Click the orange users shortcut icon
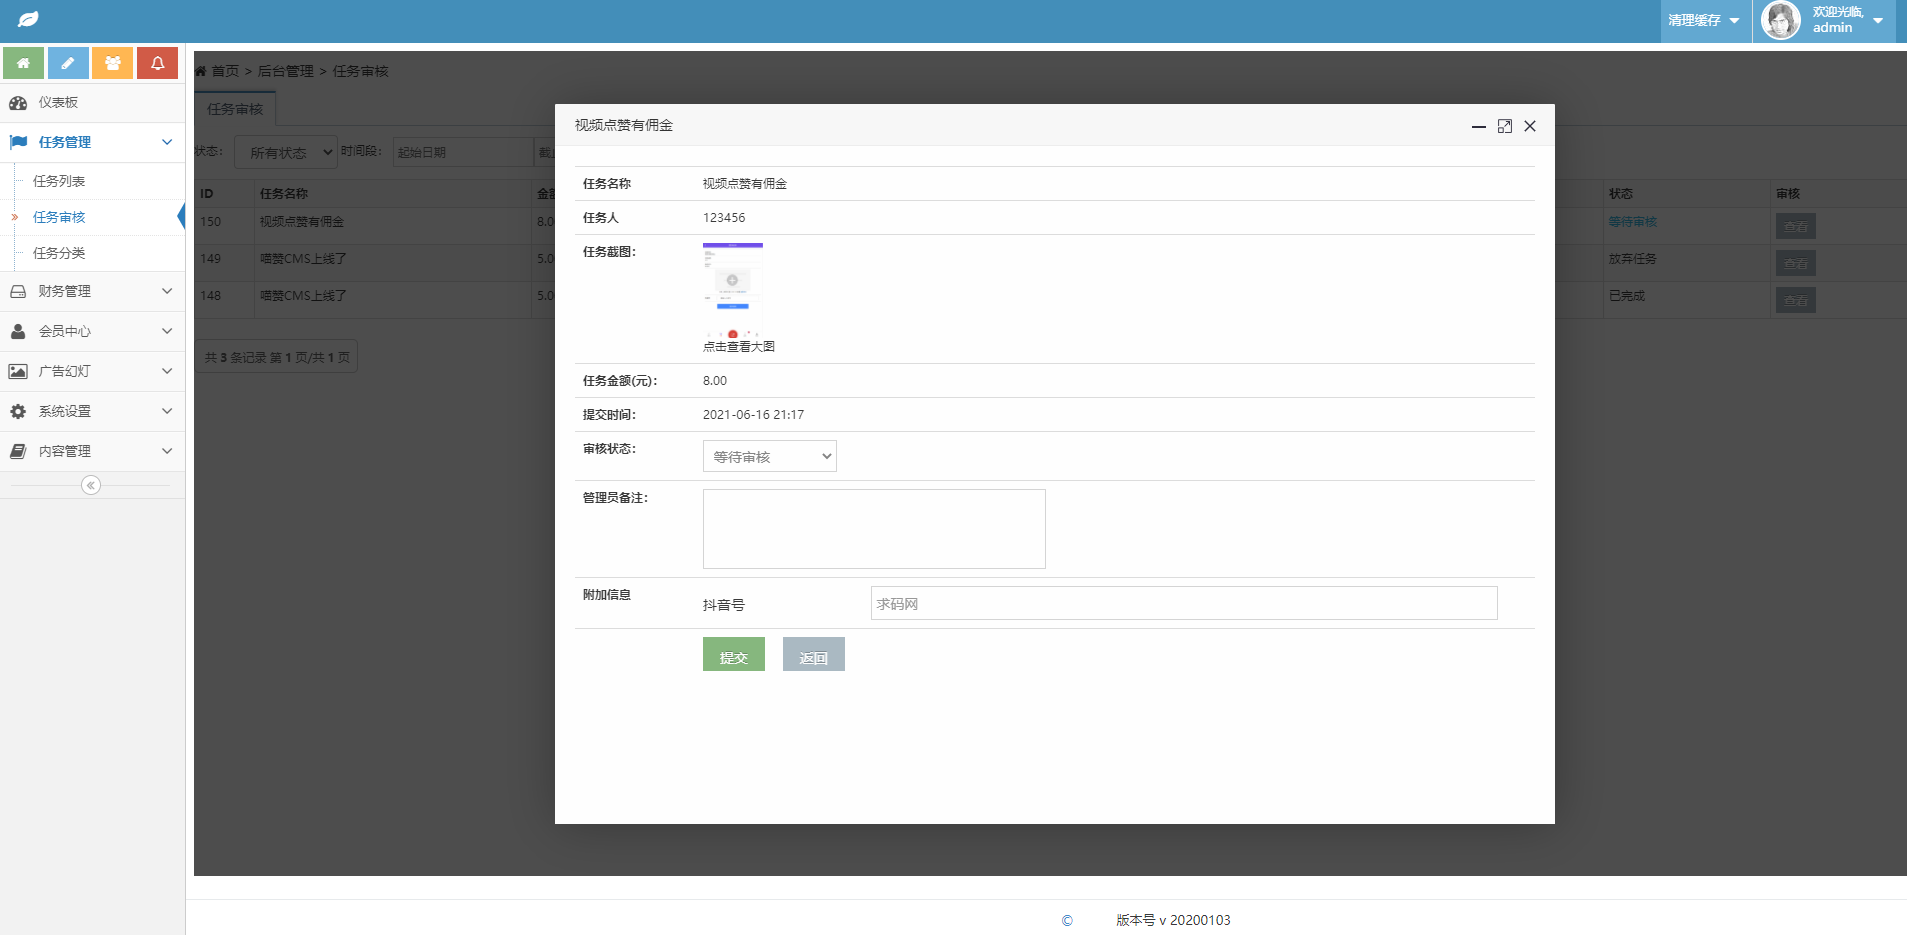This screenshot has height=935, width=1907. click(x=113, y=63)
